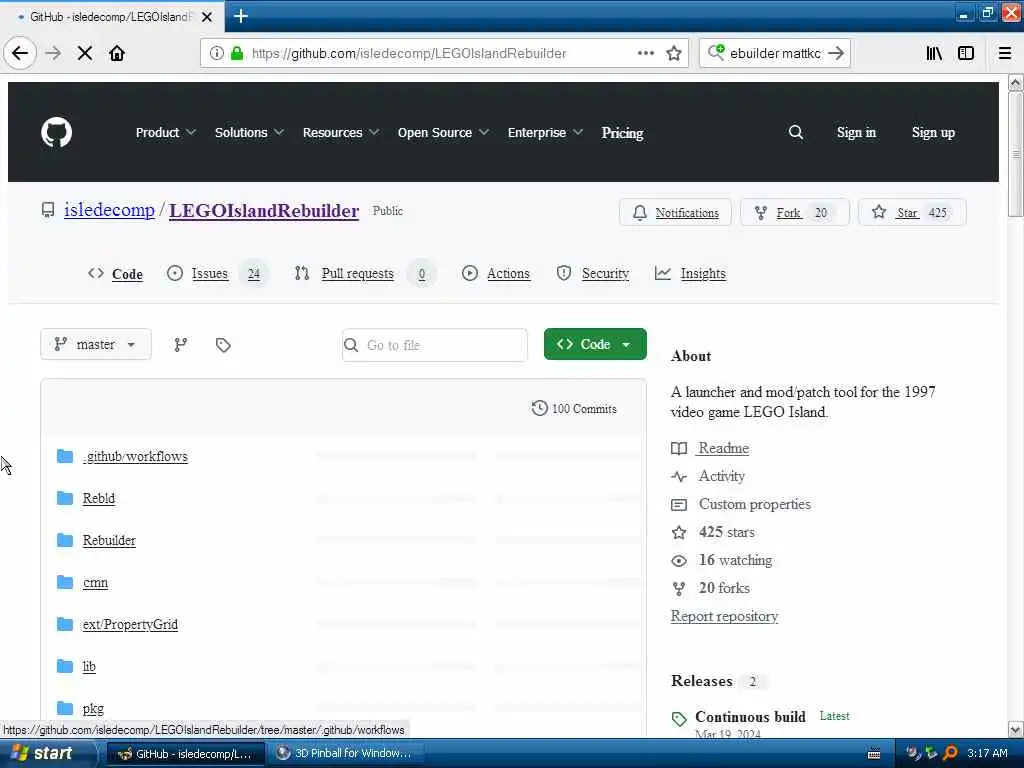
Task: Open the Pricing page
Action: pos(622,133)
